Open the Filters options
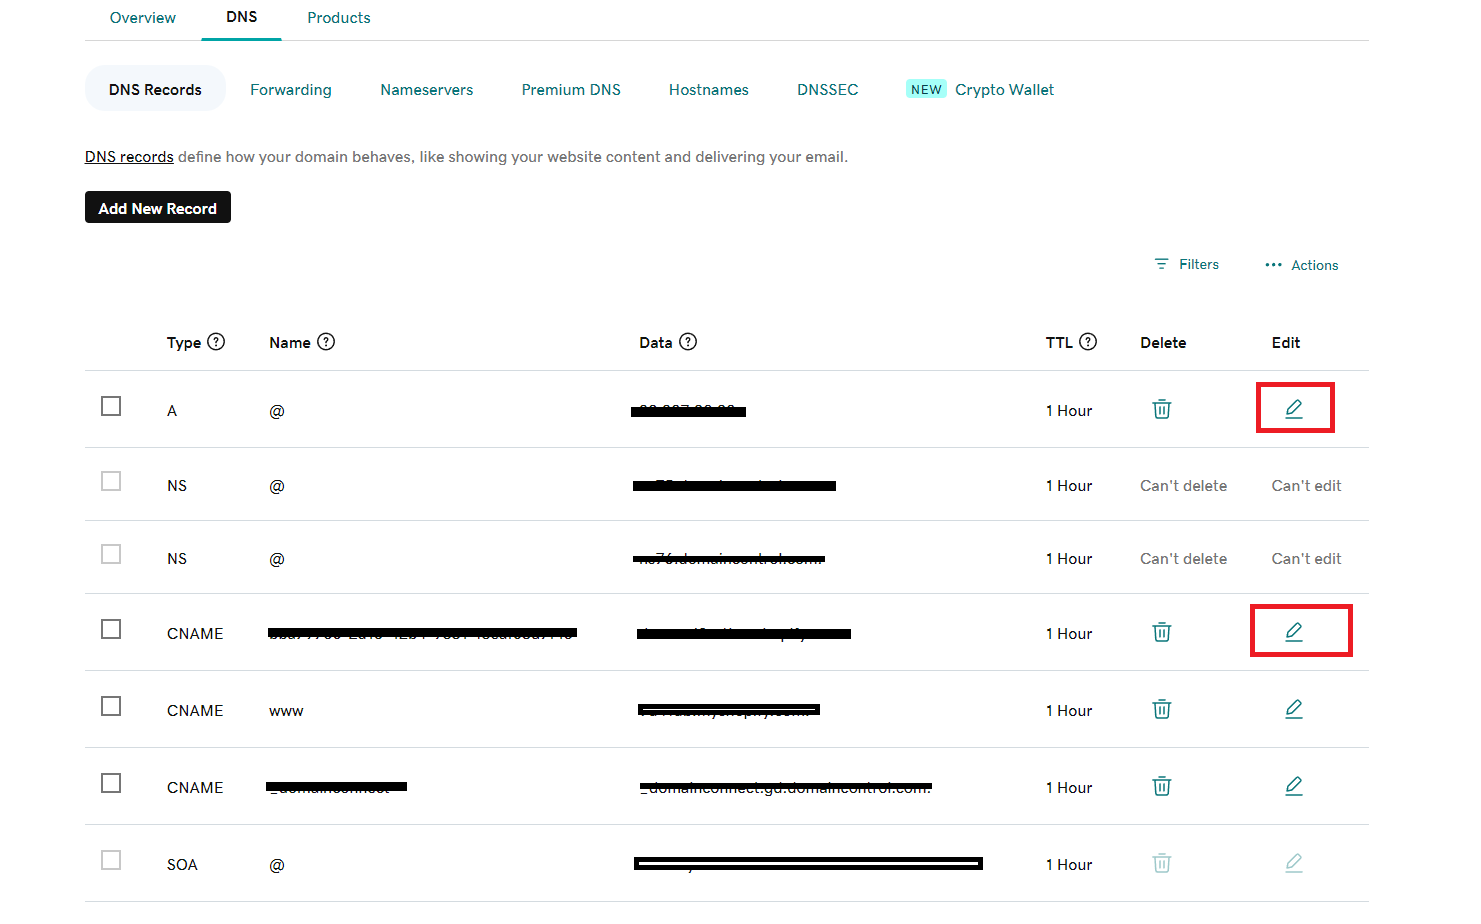 coord(1187,264)
